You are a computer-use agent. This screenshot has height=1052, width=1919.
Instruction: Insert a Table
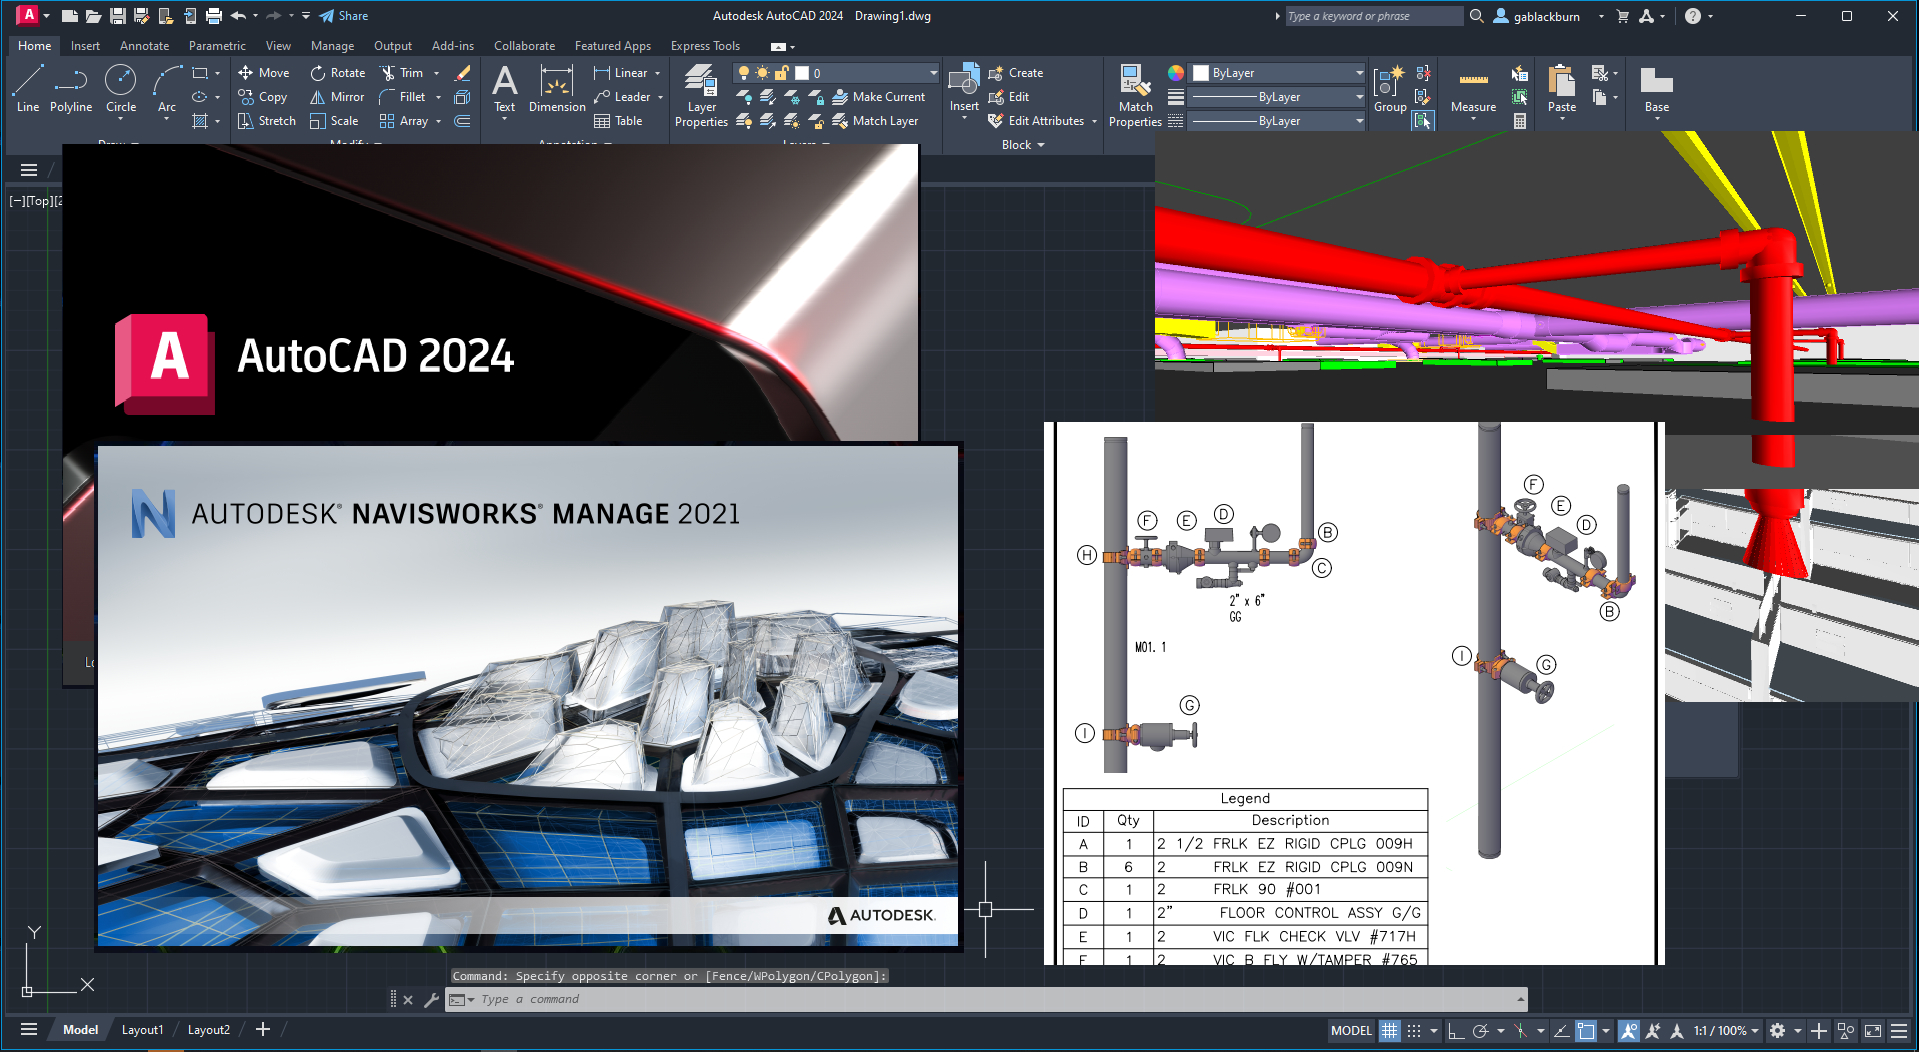pyautogui.click(x=618, y=120)
